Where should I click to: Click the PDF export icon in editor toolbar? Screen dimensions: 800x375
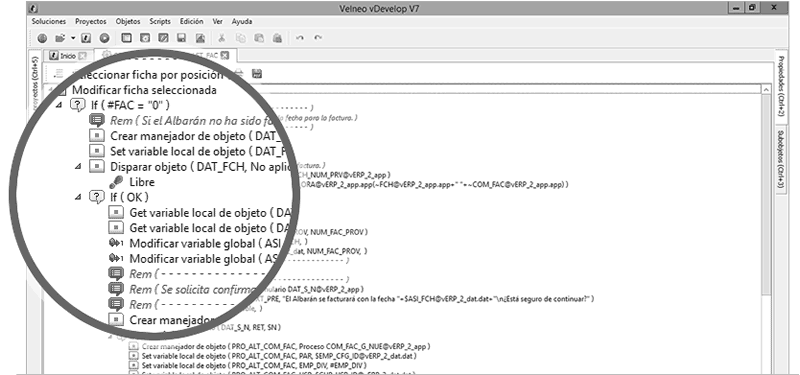[x=257, y=74]
